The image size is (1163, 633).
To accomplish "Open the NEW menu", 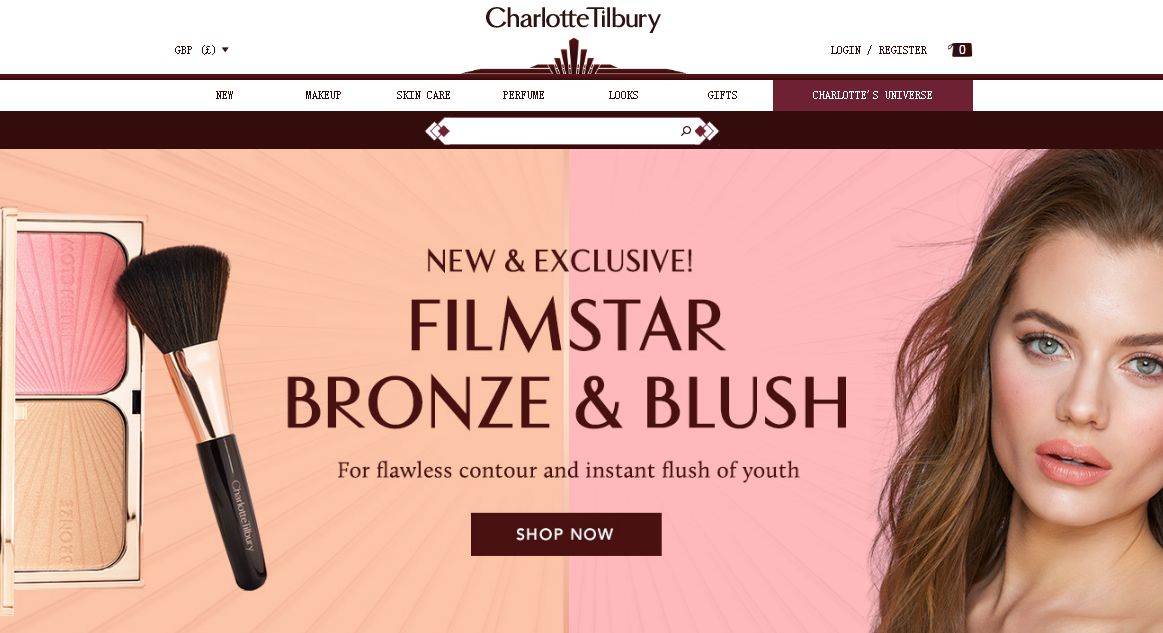I will pos(224,95).
